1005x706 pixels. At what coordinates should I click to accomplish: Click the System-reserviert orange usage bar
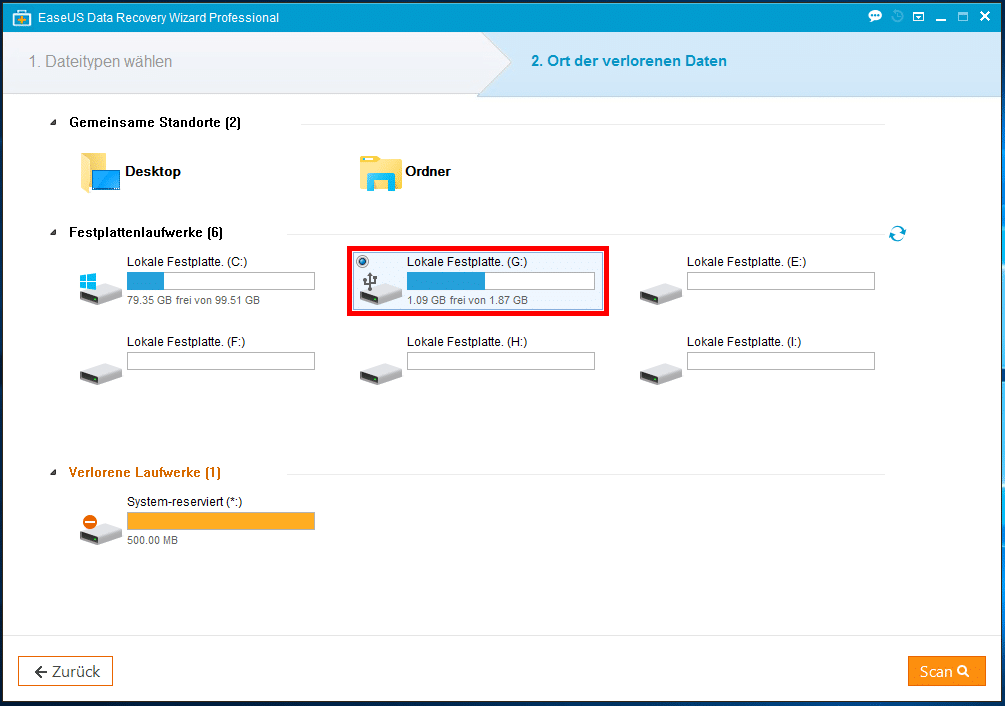point(220,521)
